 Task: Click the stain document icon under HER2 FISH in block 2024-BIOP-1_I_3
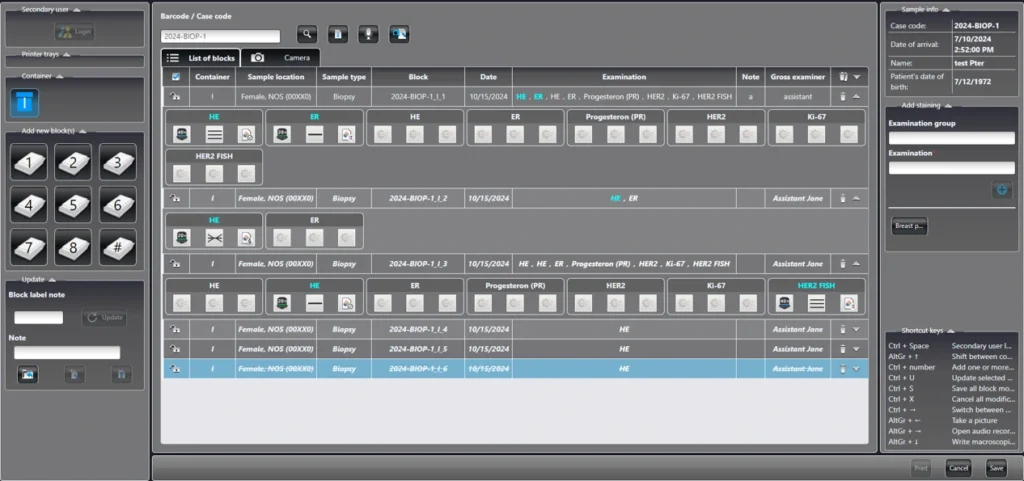pos(848,303)
